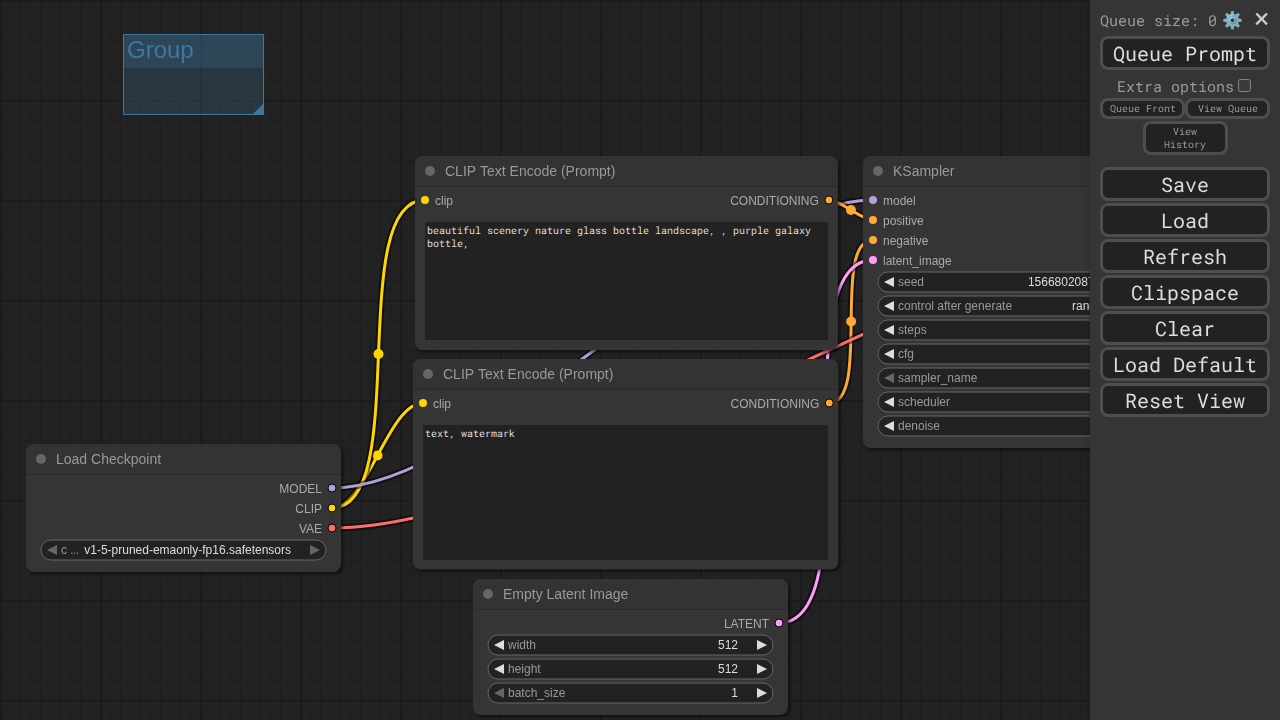Image resolution: width=1280 pixels, height=720 pixels.
Task: Open the sampler_name dropdown
Action: click(x=985, y=378)
